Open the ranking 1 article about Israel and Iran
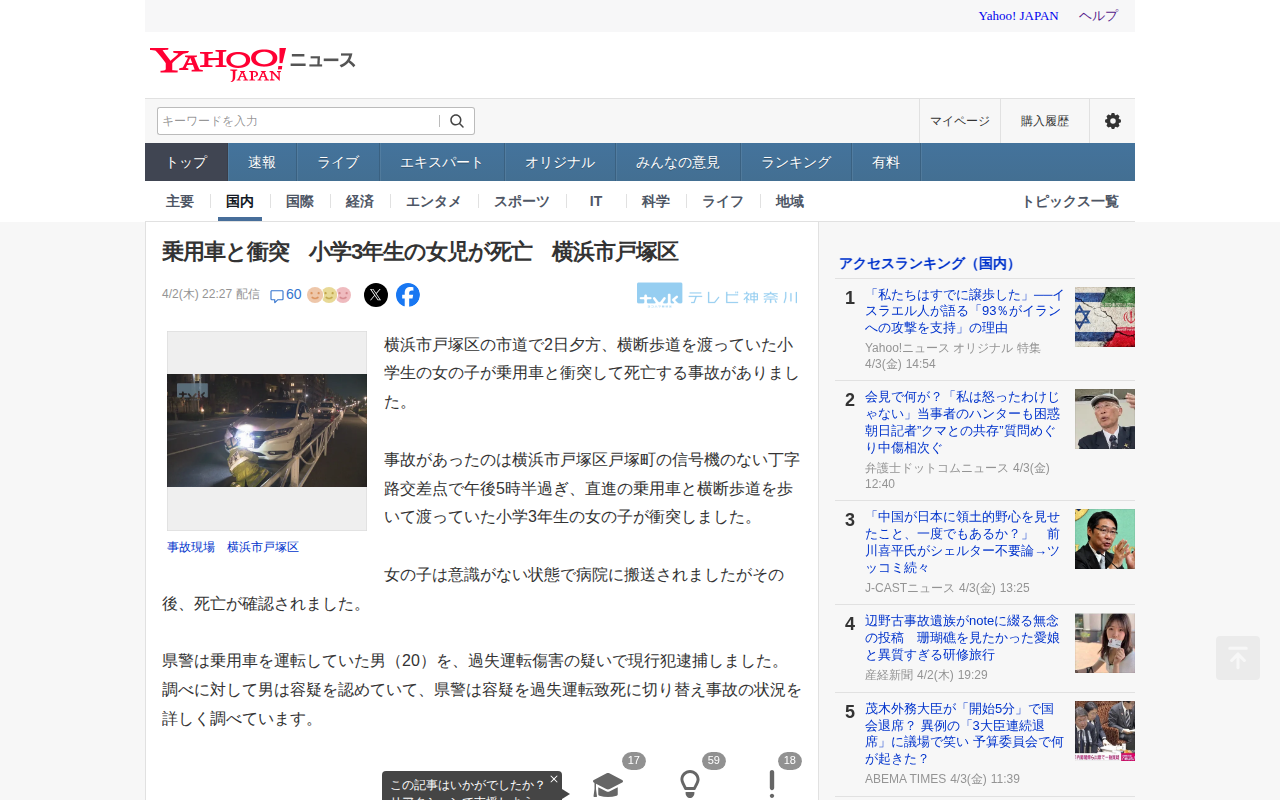 [x=965, y=311]
